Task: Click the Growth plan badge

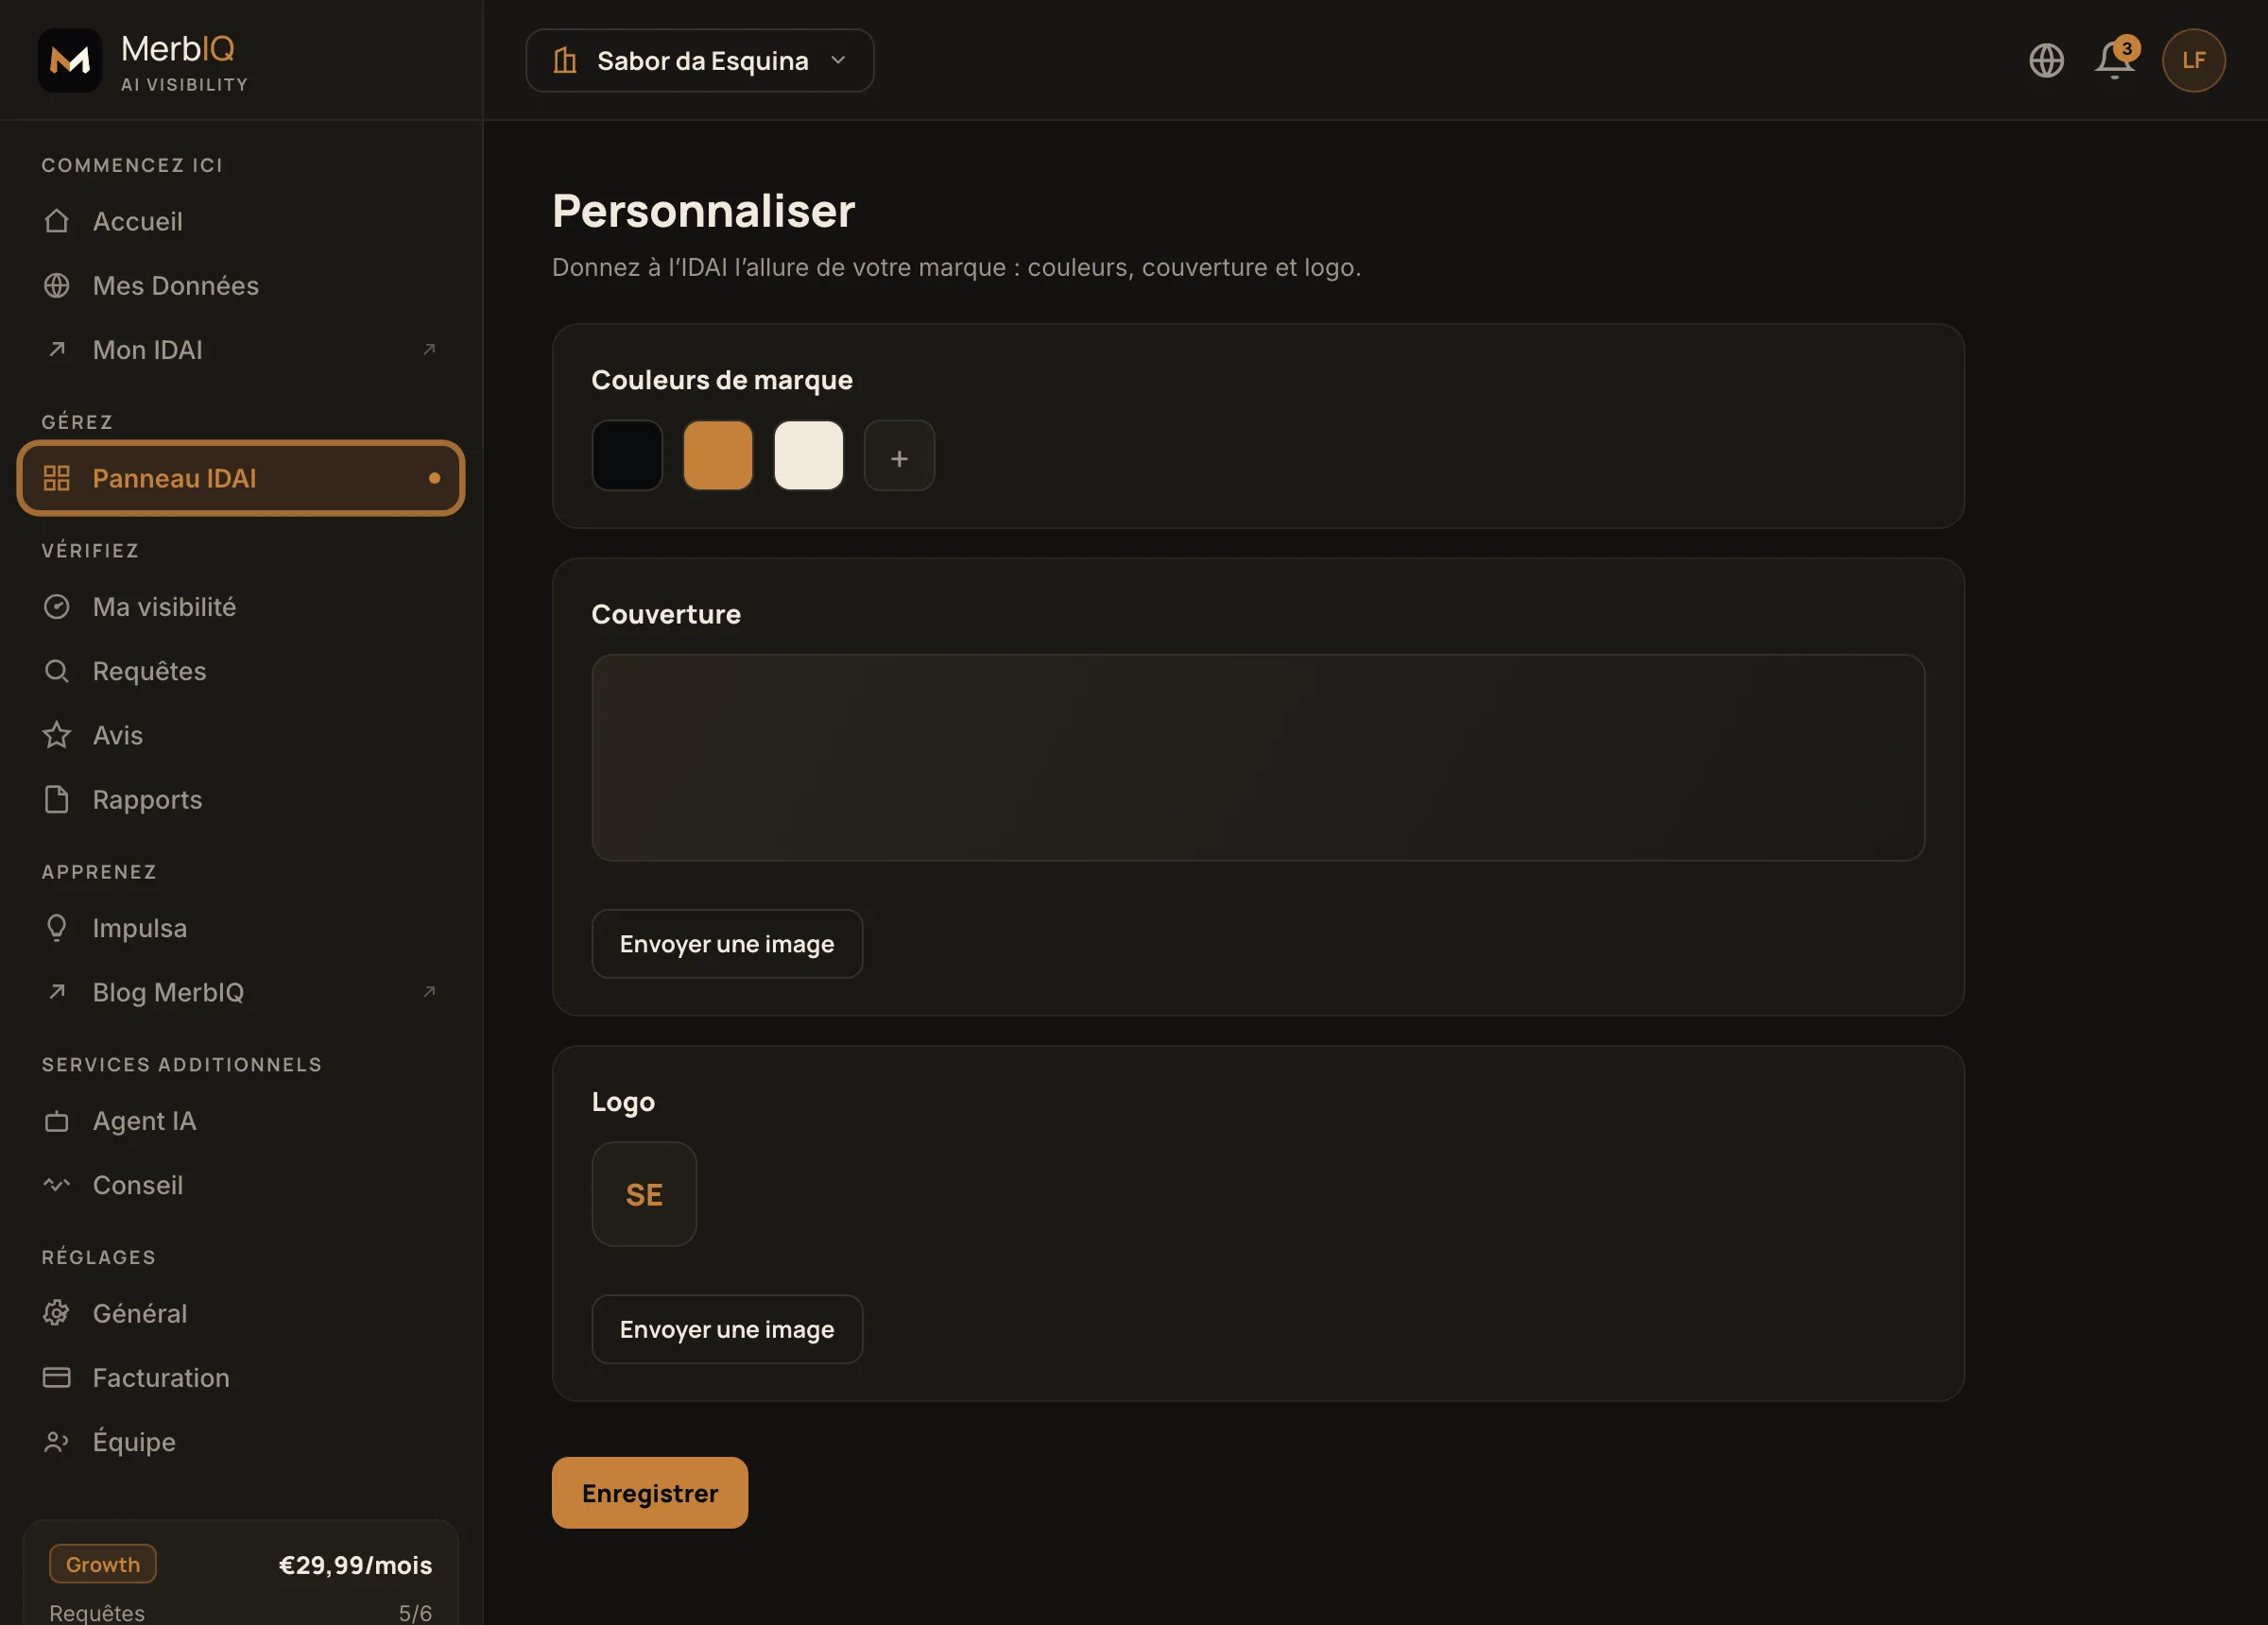Action: click(103, 1564)
